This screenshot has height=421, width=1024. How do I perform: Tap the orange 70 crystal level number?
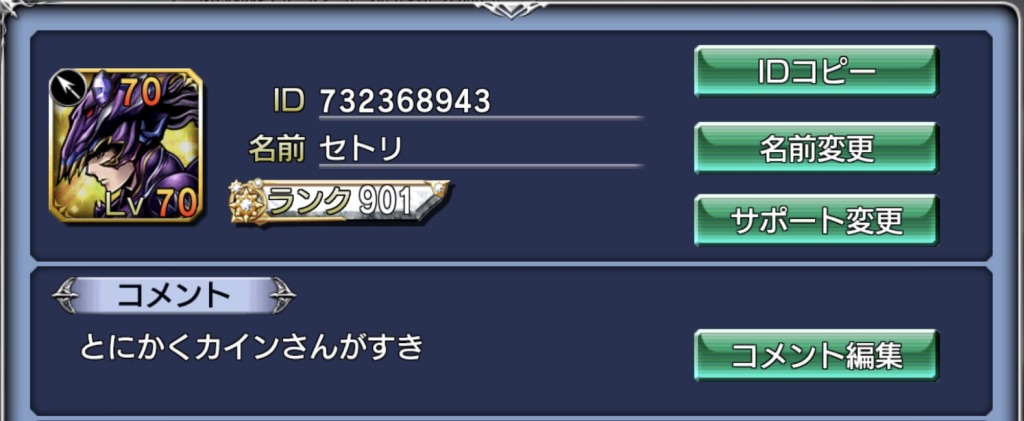tap(140, 95)
